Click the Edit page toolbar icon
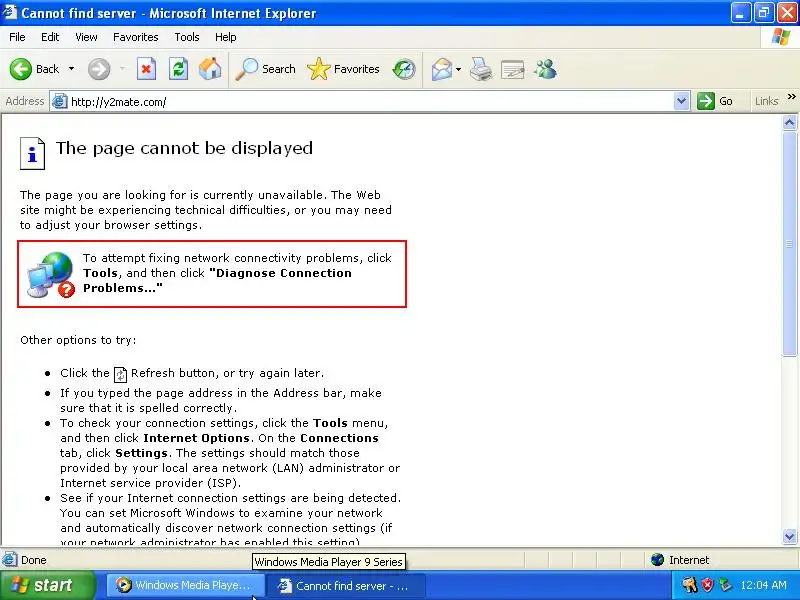 [x=513, y=69]
